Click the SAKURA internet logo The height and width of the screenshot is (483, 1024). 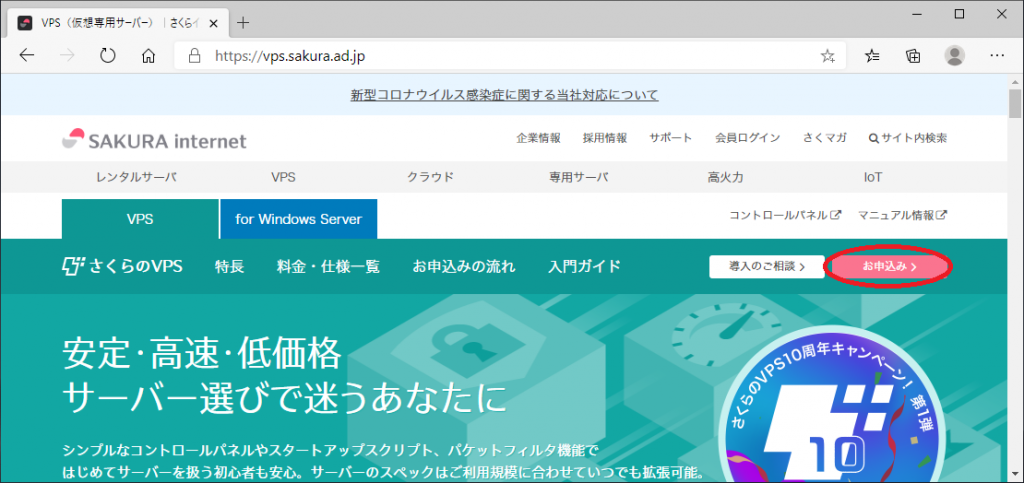pos(153,141)
